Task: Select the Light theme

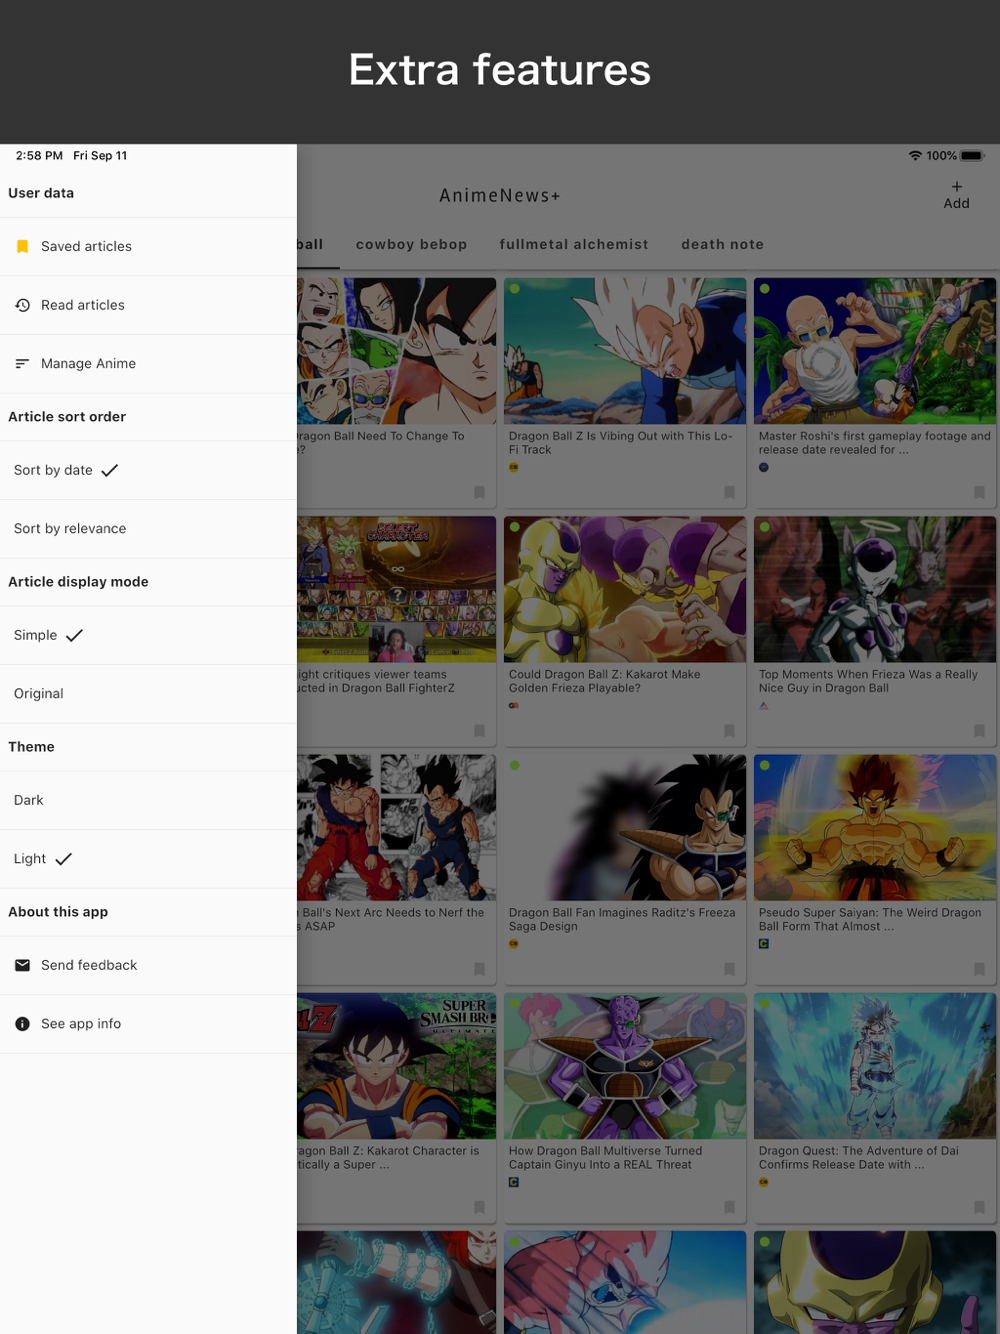Action: [x=148, y=859]
